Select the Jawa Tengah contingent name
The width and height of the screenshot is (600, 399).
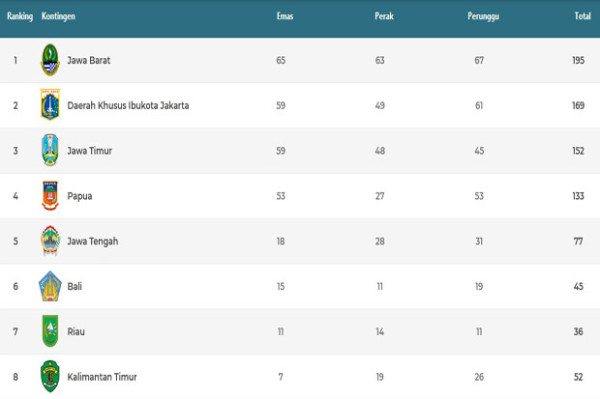[93, 241]
